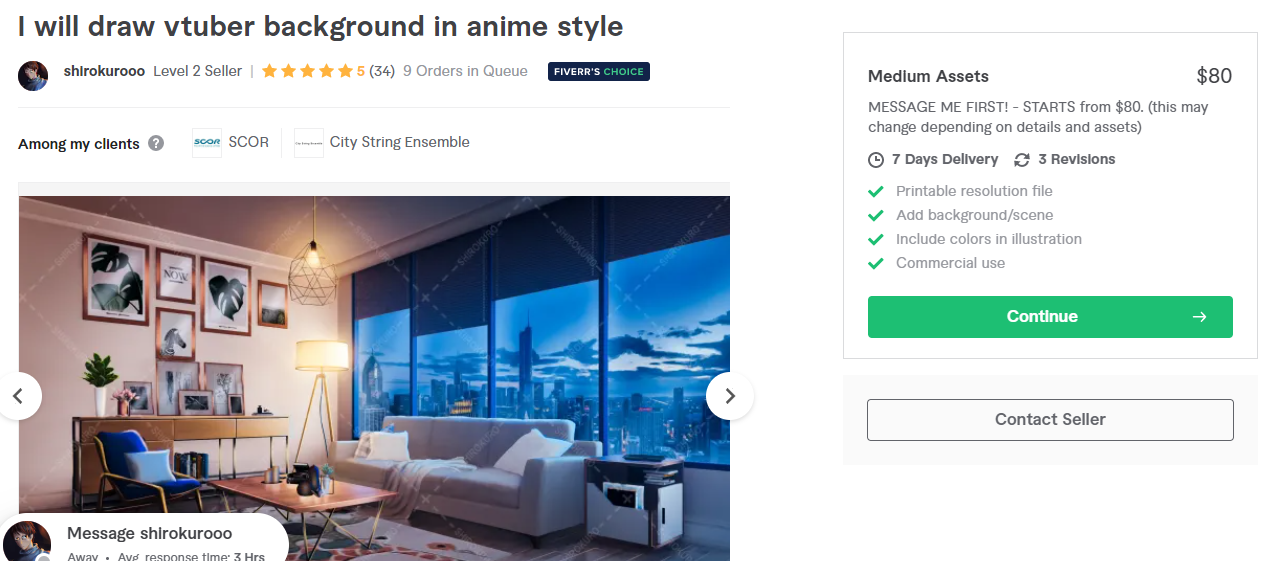Click the Contact Seller button
1273x561 pixels.
tap(1050, 420)
